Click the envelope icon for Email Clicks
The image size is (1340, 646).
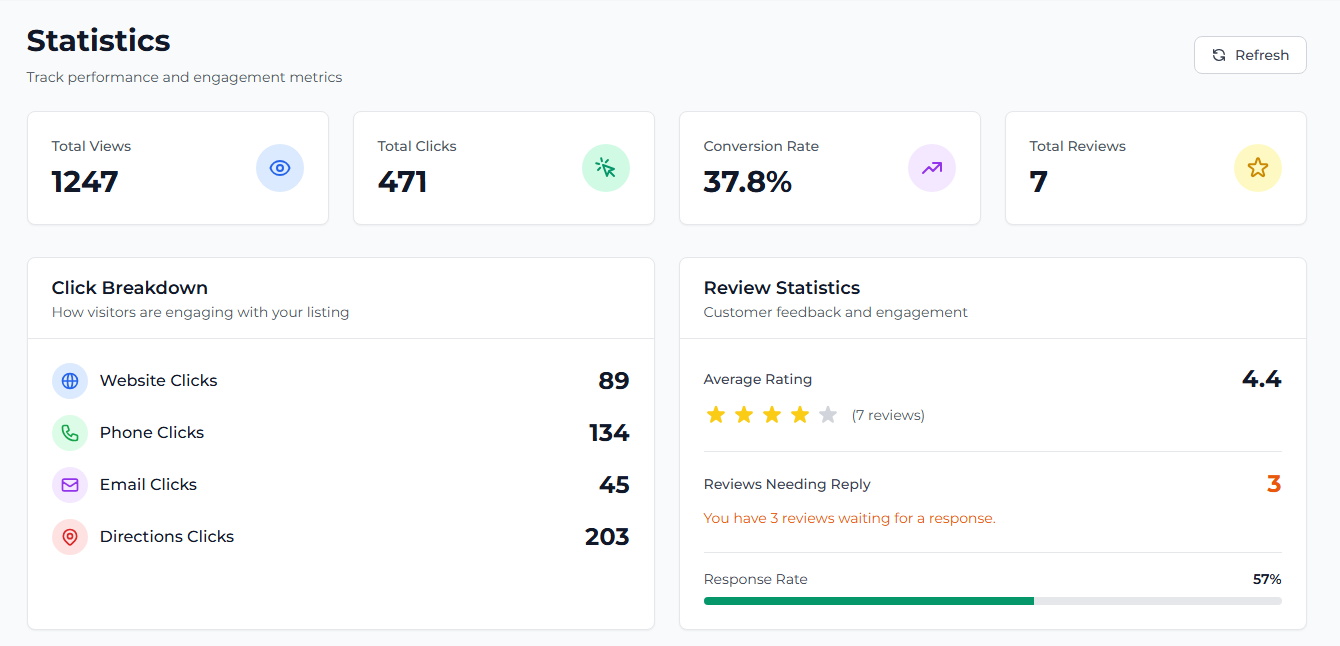point(69,485)
